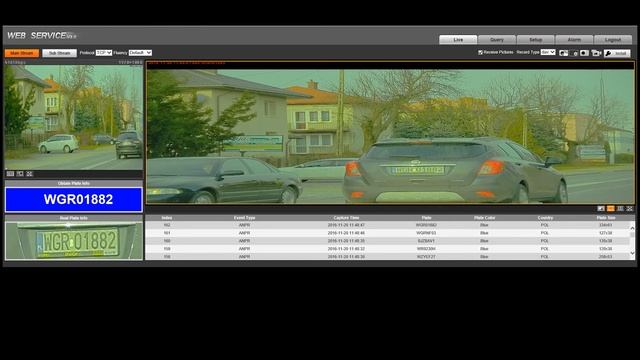Click first icon below small preview video
640x360 pixels.
click(10, 174)
